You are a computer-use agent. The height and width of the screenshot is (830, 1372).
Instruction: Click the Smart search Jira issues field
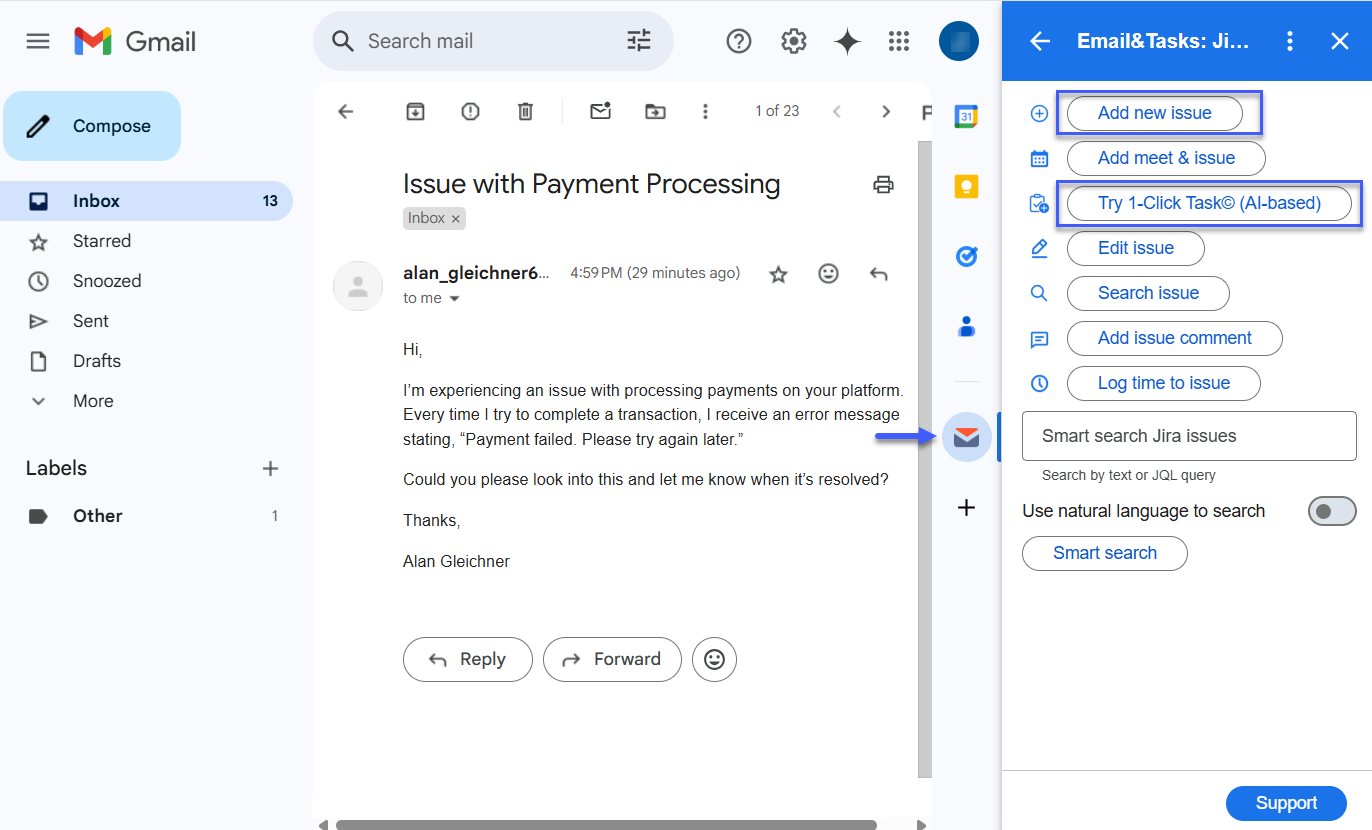1188,436
